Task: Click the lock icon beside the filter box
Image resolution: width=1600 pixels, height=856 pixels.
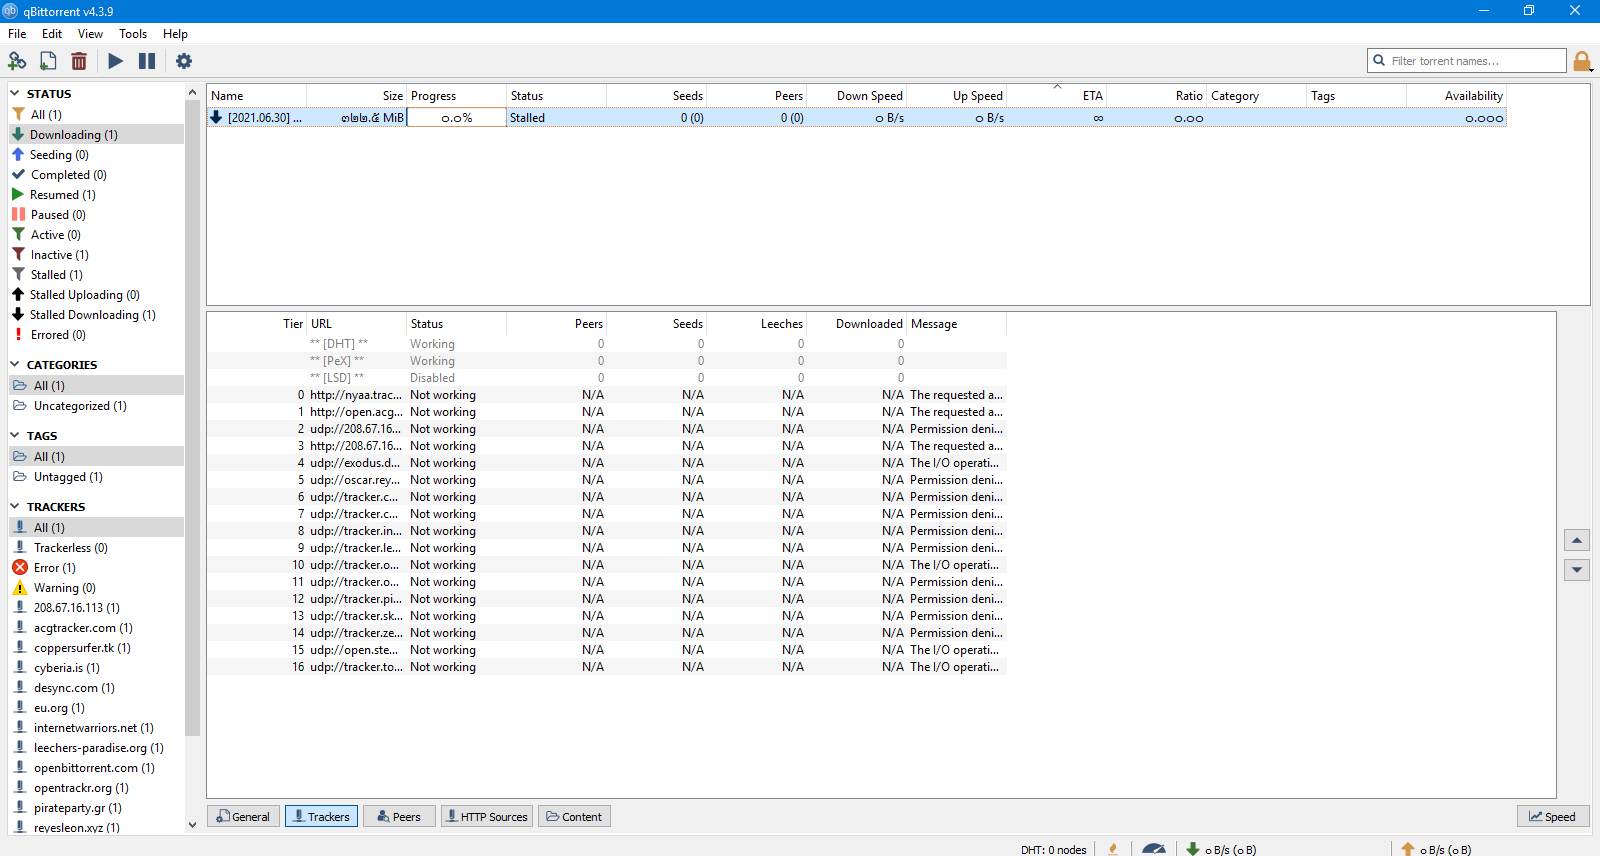Action: tap(1582, 61)
